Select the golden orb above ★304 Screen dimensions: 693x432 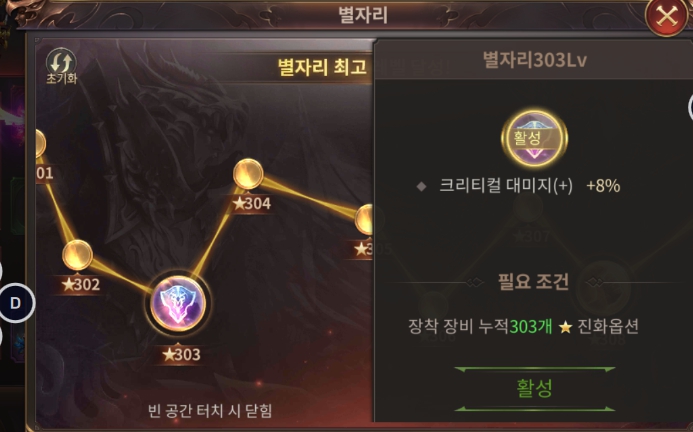(x=248, y=174)
